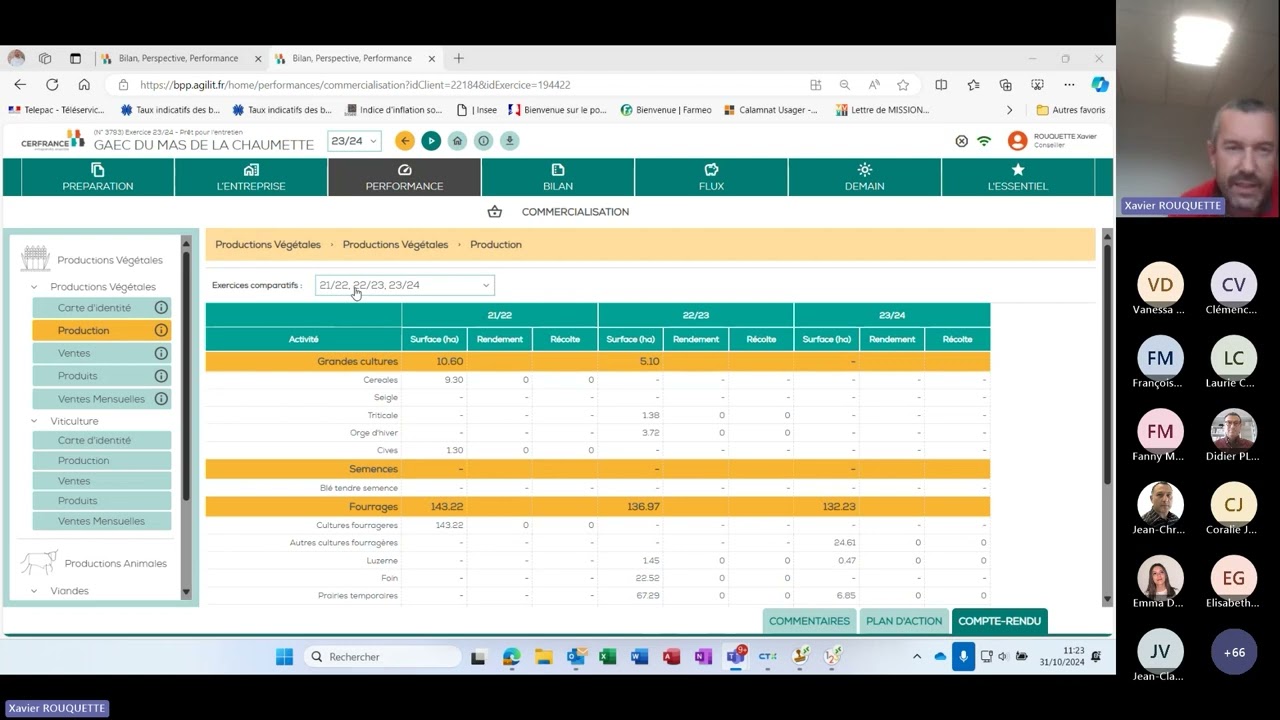Image resolution: width=1280 pixels, height=720 pixels.
Task: Open Autres favoris folder
Action: pos(1071,110)
